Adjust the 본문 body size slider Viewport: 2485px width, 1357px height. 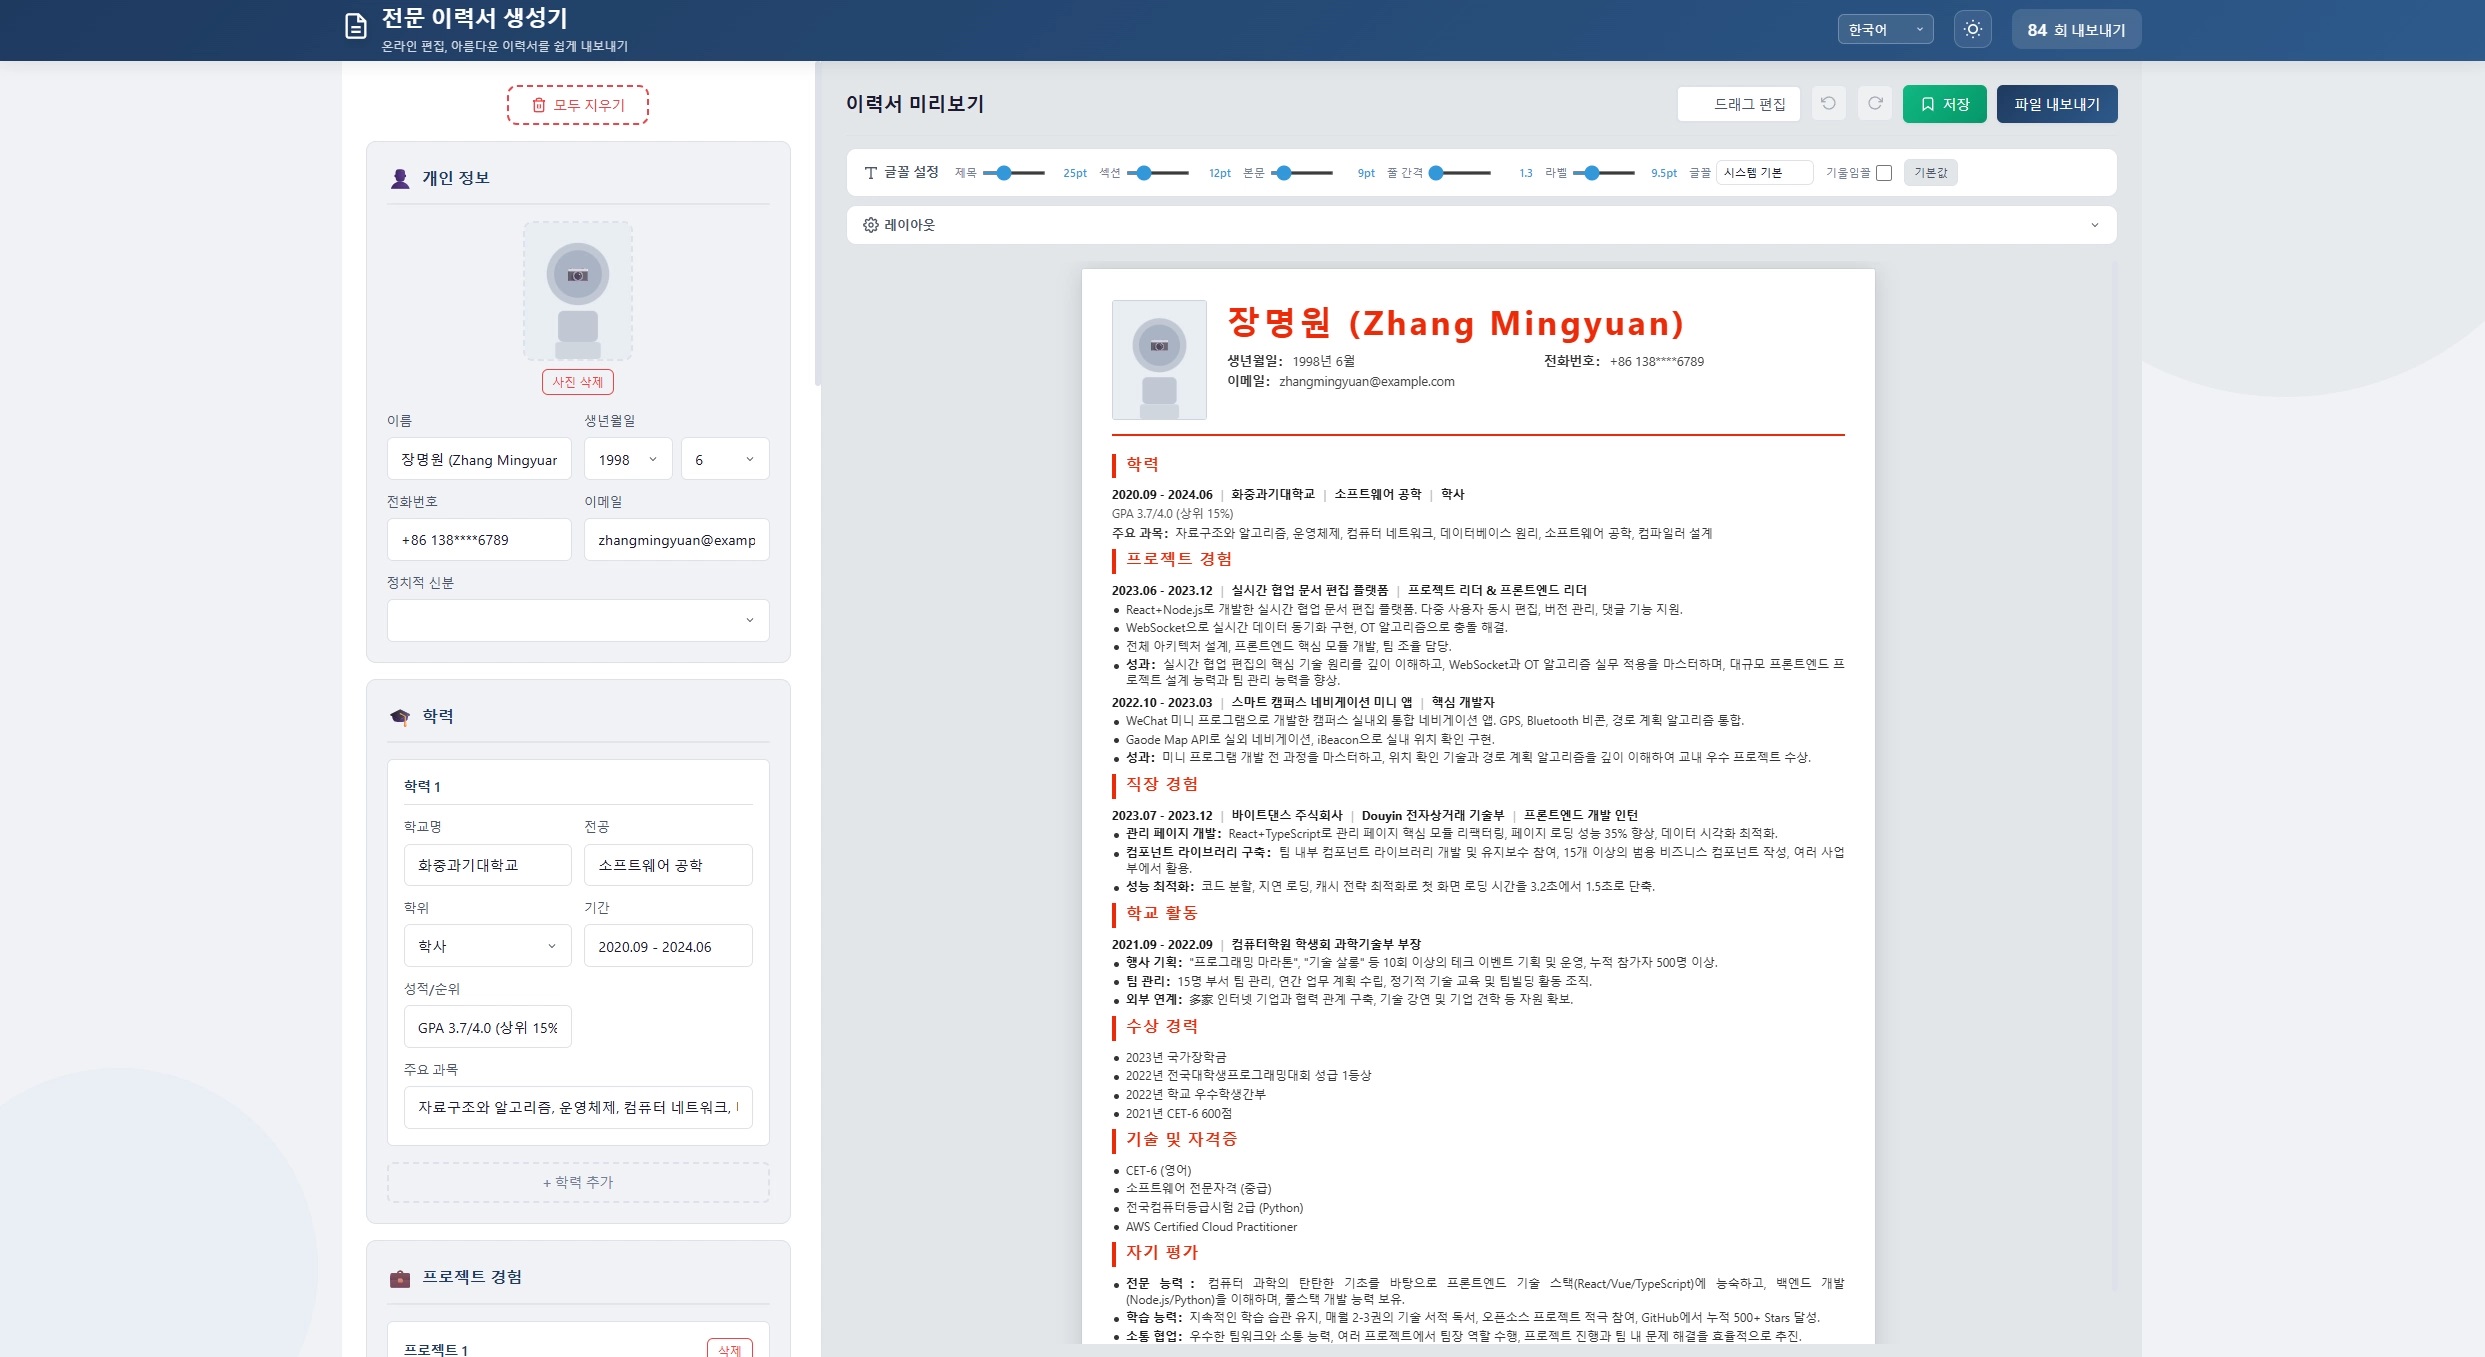[1302, 173]
